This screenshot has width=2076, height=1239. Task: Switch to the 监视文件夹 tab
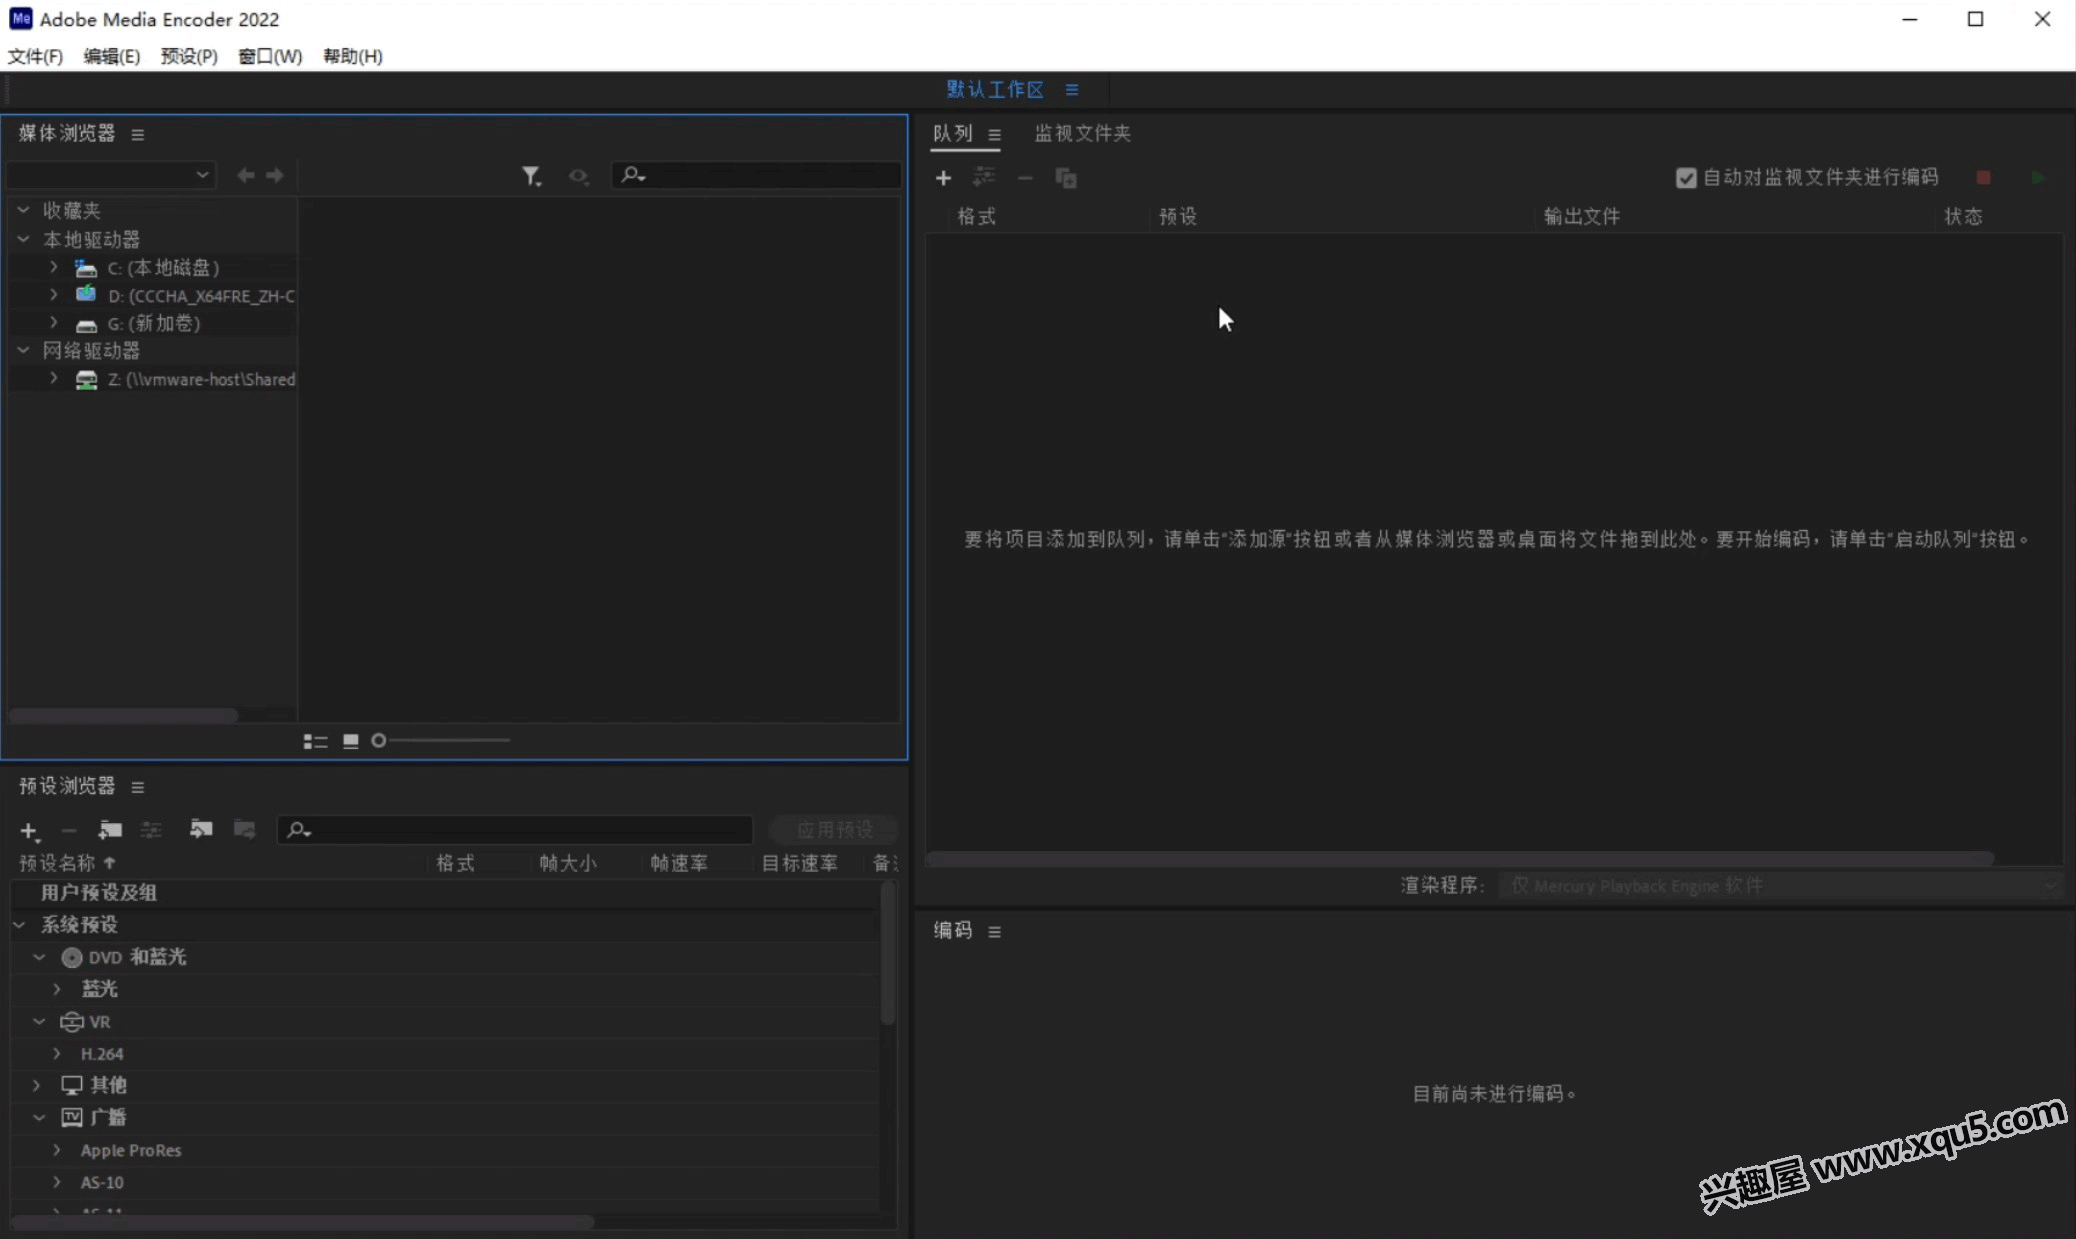tap(1082, 133)
